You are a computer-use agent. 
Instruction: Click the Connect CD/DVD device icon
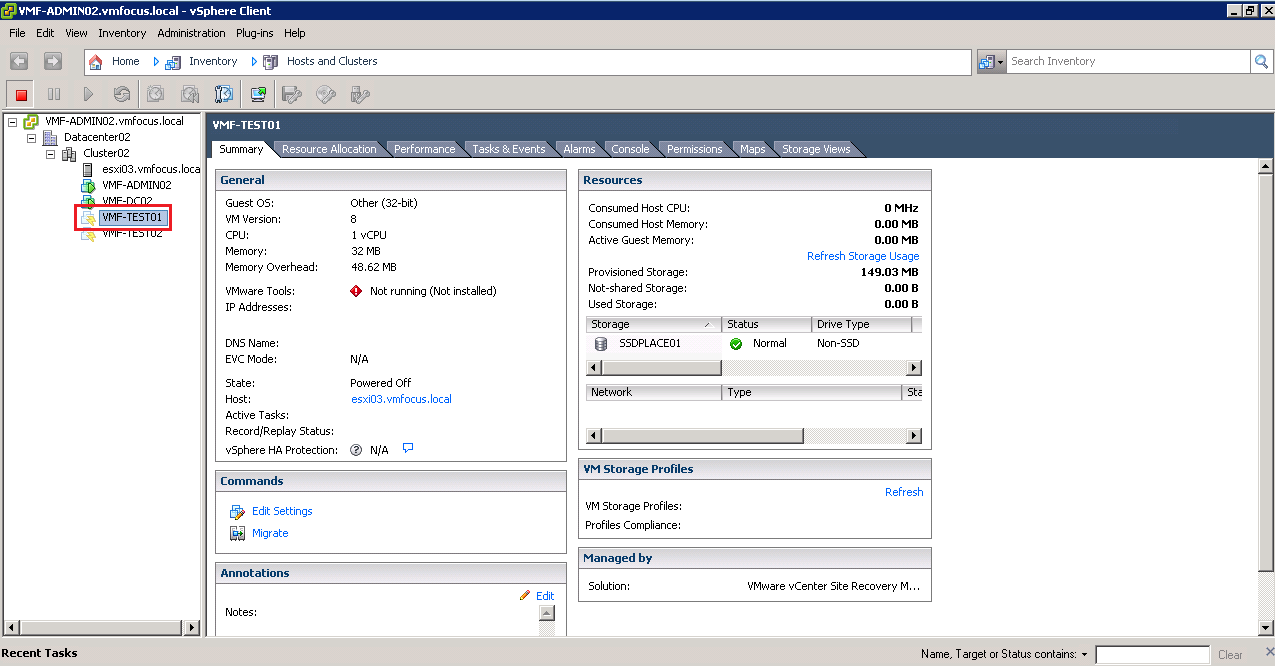tap(326, 95)
